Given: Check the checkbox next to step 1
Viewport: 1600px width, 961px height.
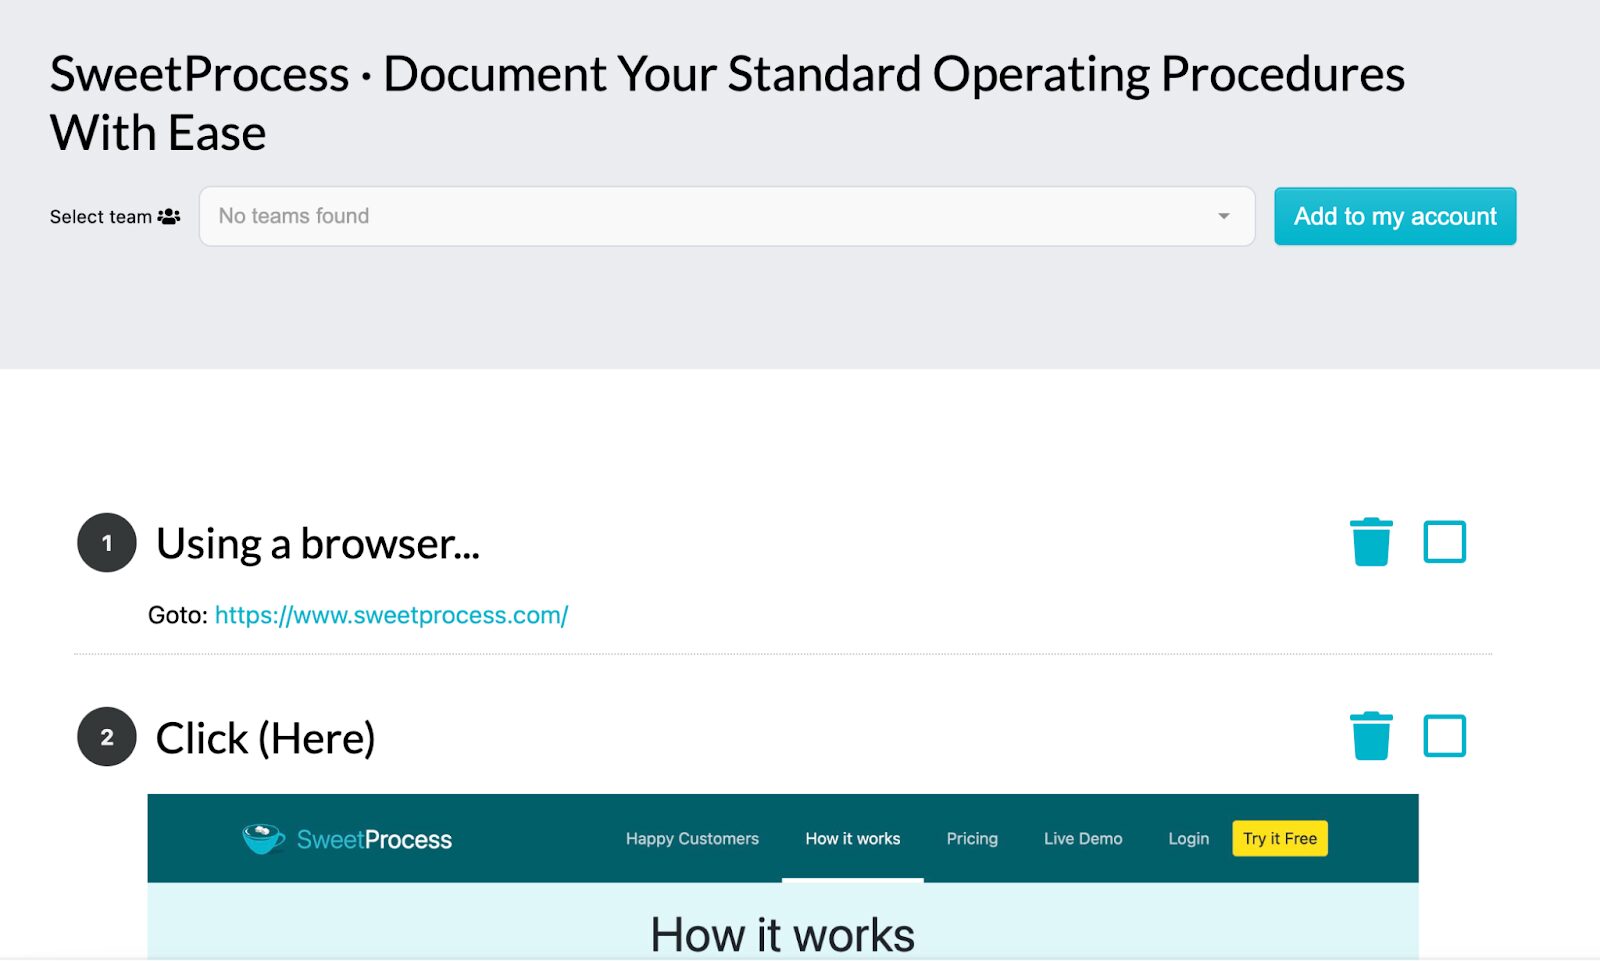Looking at the screenshot, I should click(1444, 541).
